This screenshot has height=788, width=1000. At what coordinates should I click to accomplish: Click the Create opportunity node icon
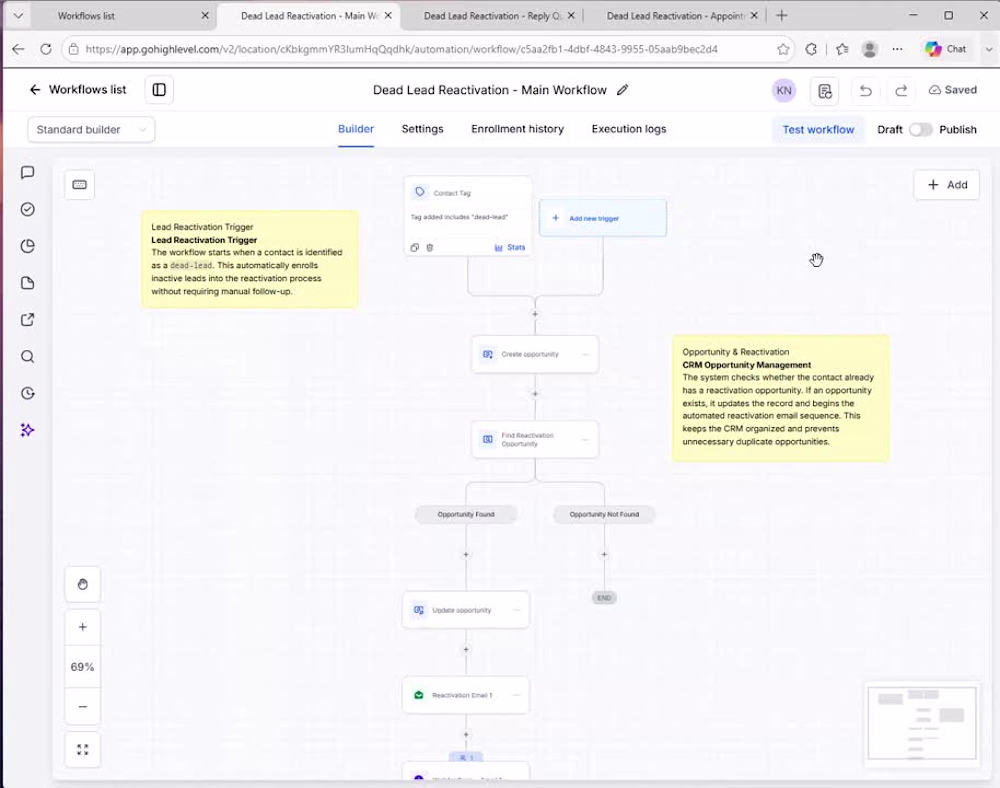[488, 354]
